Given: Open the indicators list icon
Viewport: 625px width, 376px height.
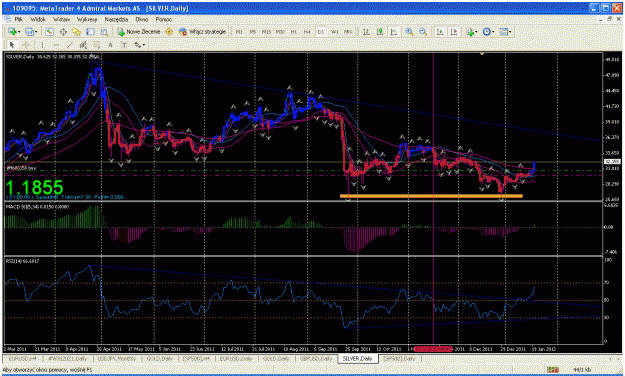Looking at the screenshot, I should 470,31.
